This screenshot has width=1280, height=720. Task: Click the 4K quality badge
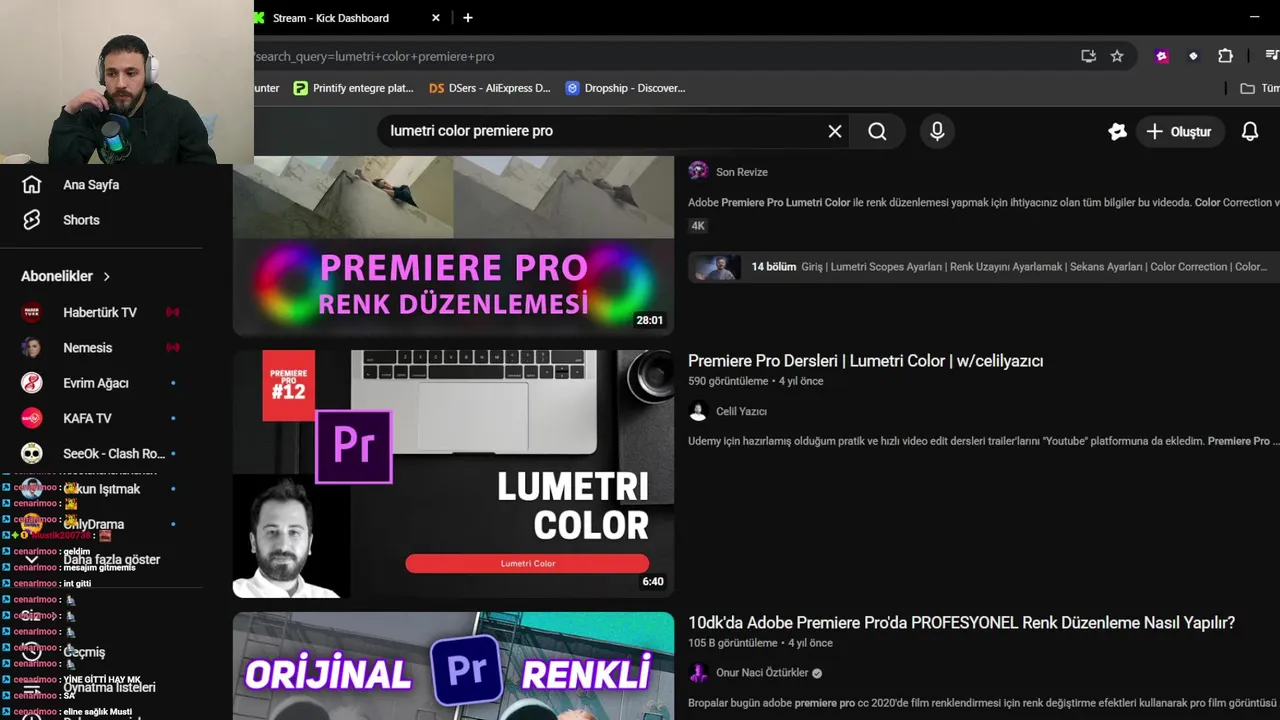(698, 226)
